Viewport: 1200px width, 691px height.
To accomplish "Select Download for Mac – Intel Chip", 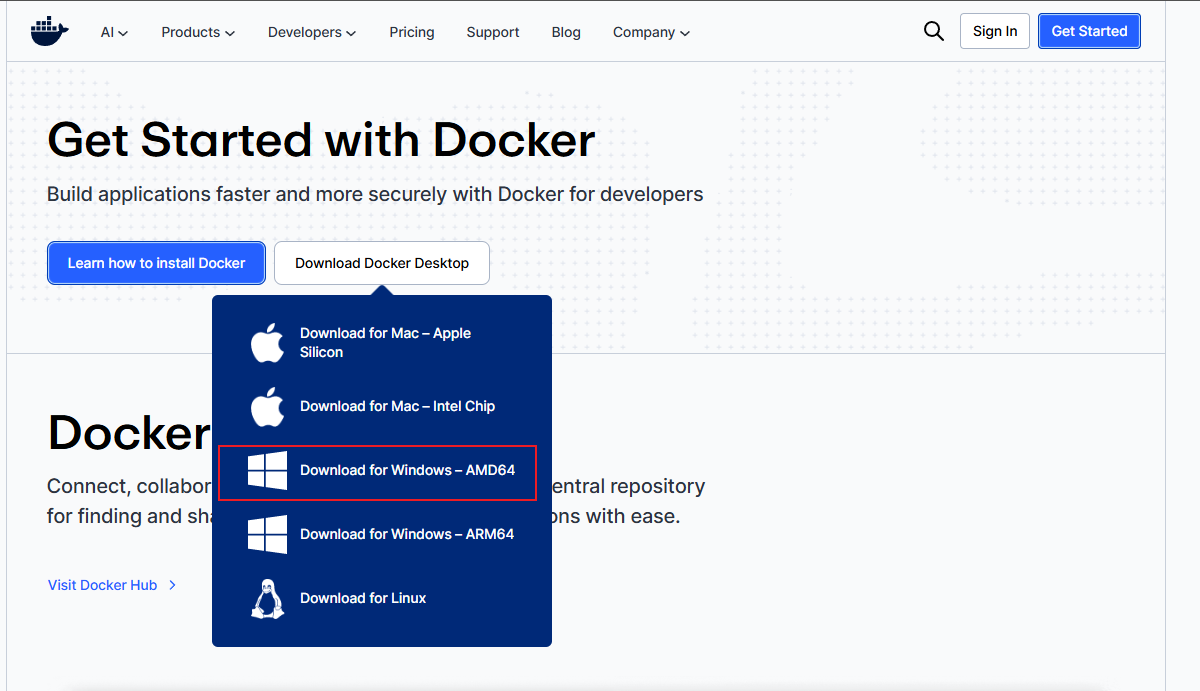I will coord(382,407).
